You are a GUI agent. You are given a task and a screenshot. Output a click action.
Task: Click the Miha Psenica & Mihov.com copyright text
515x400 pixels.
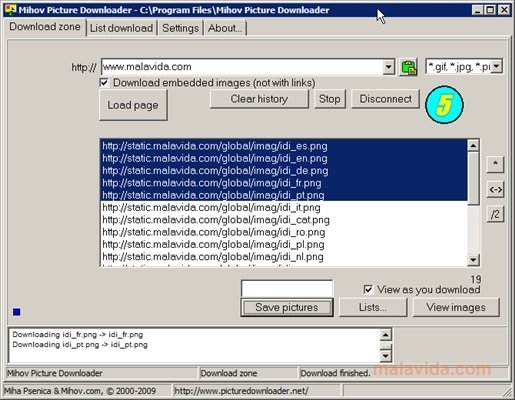[x=80, y=391]
